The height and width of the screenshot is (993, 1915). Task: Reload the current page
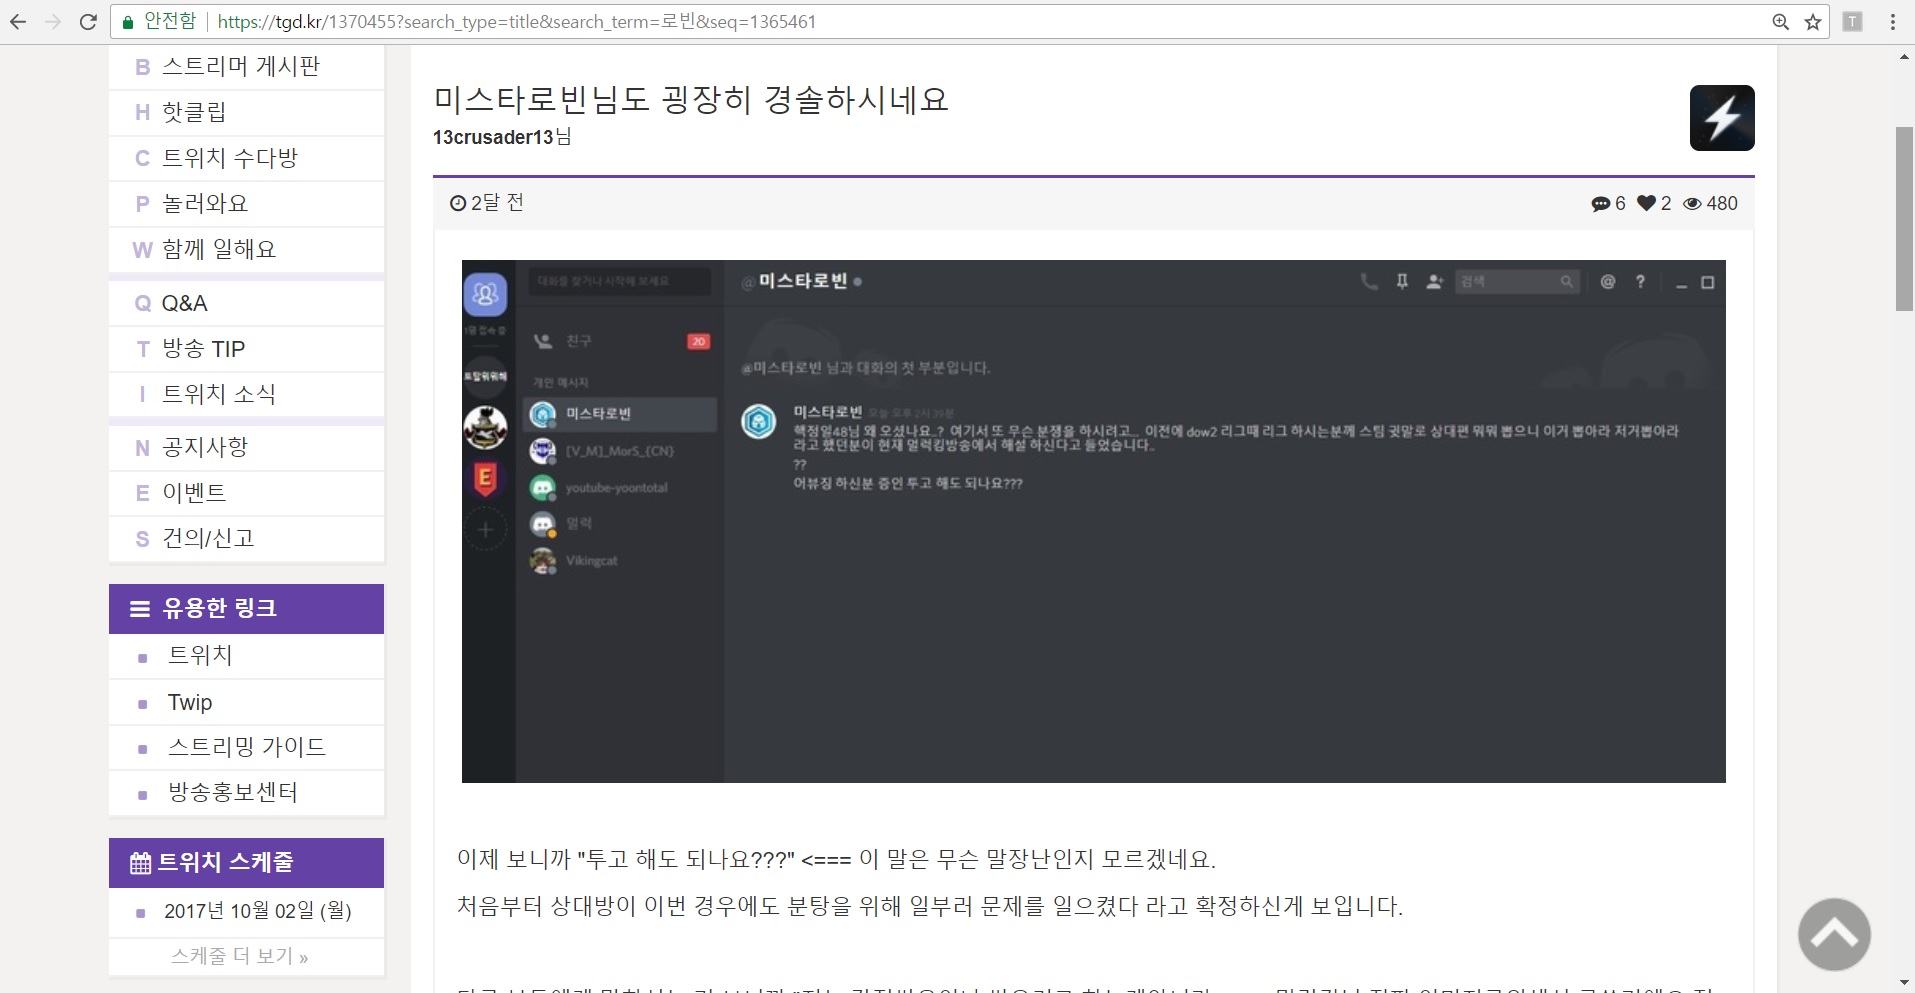pyautogui.click(x=88, y=22)
